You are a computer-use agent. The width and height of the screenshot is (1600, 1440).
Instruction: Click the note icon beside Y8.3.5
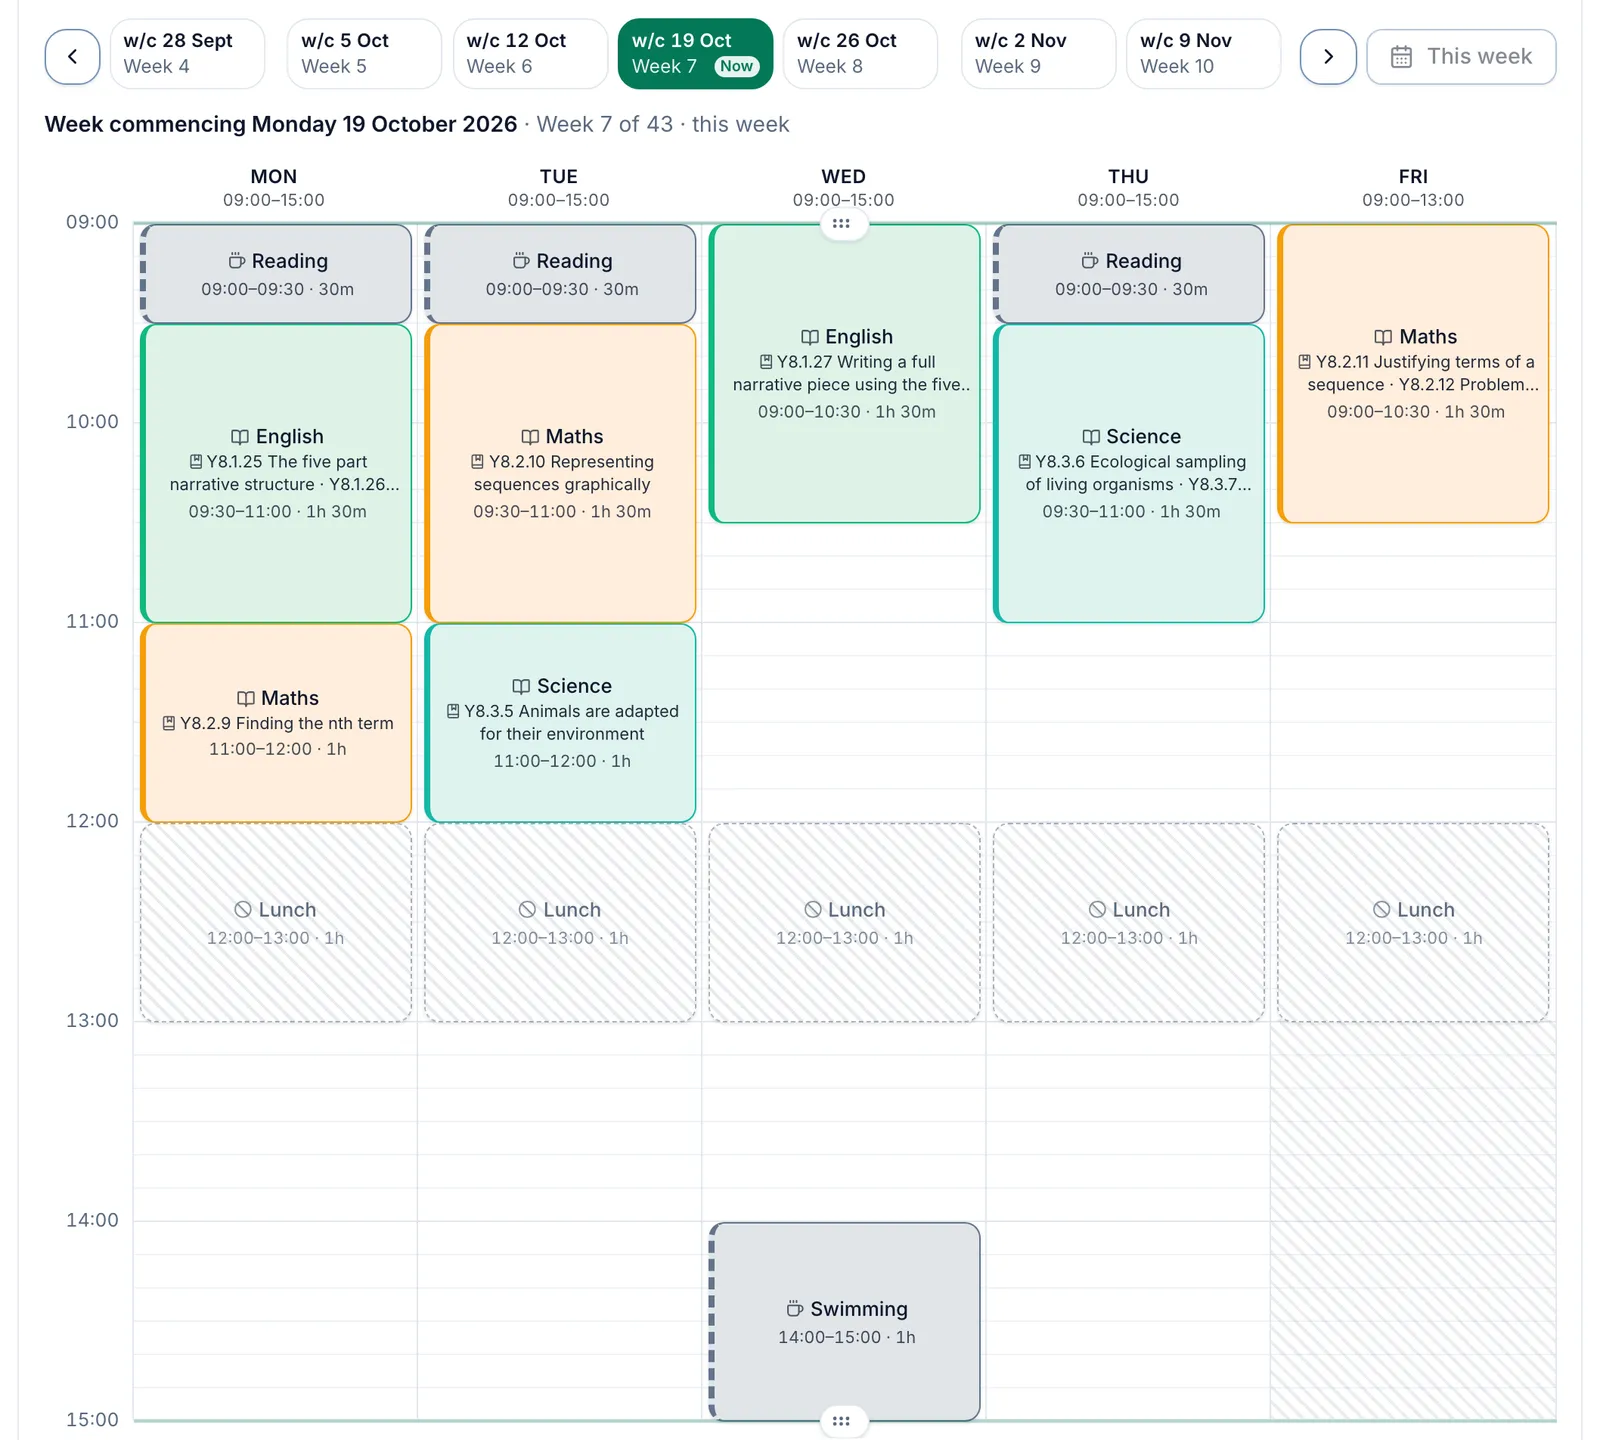pos(453,711)
